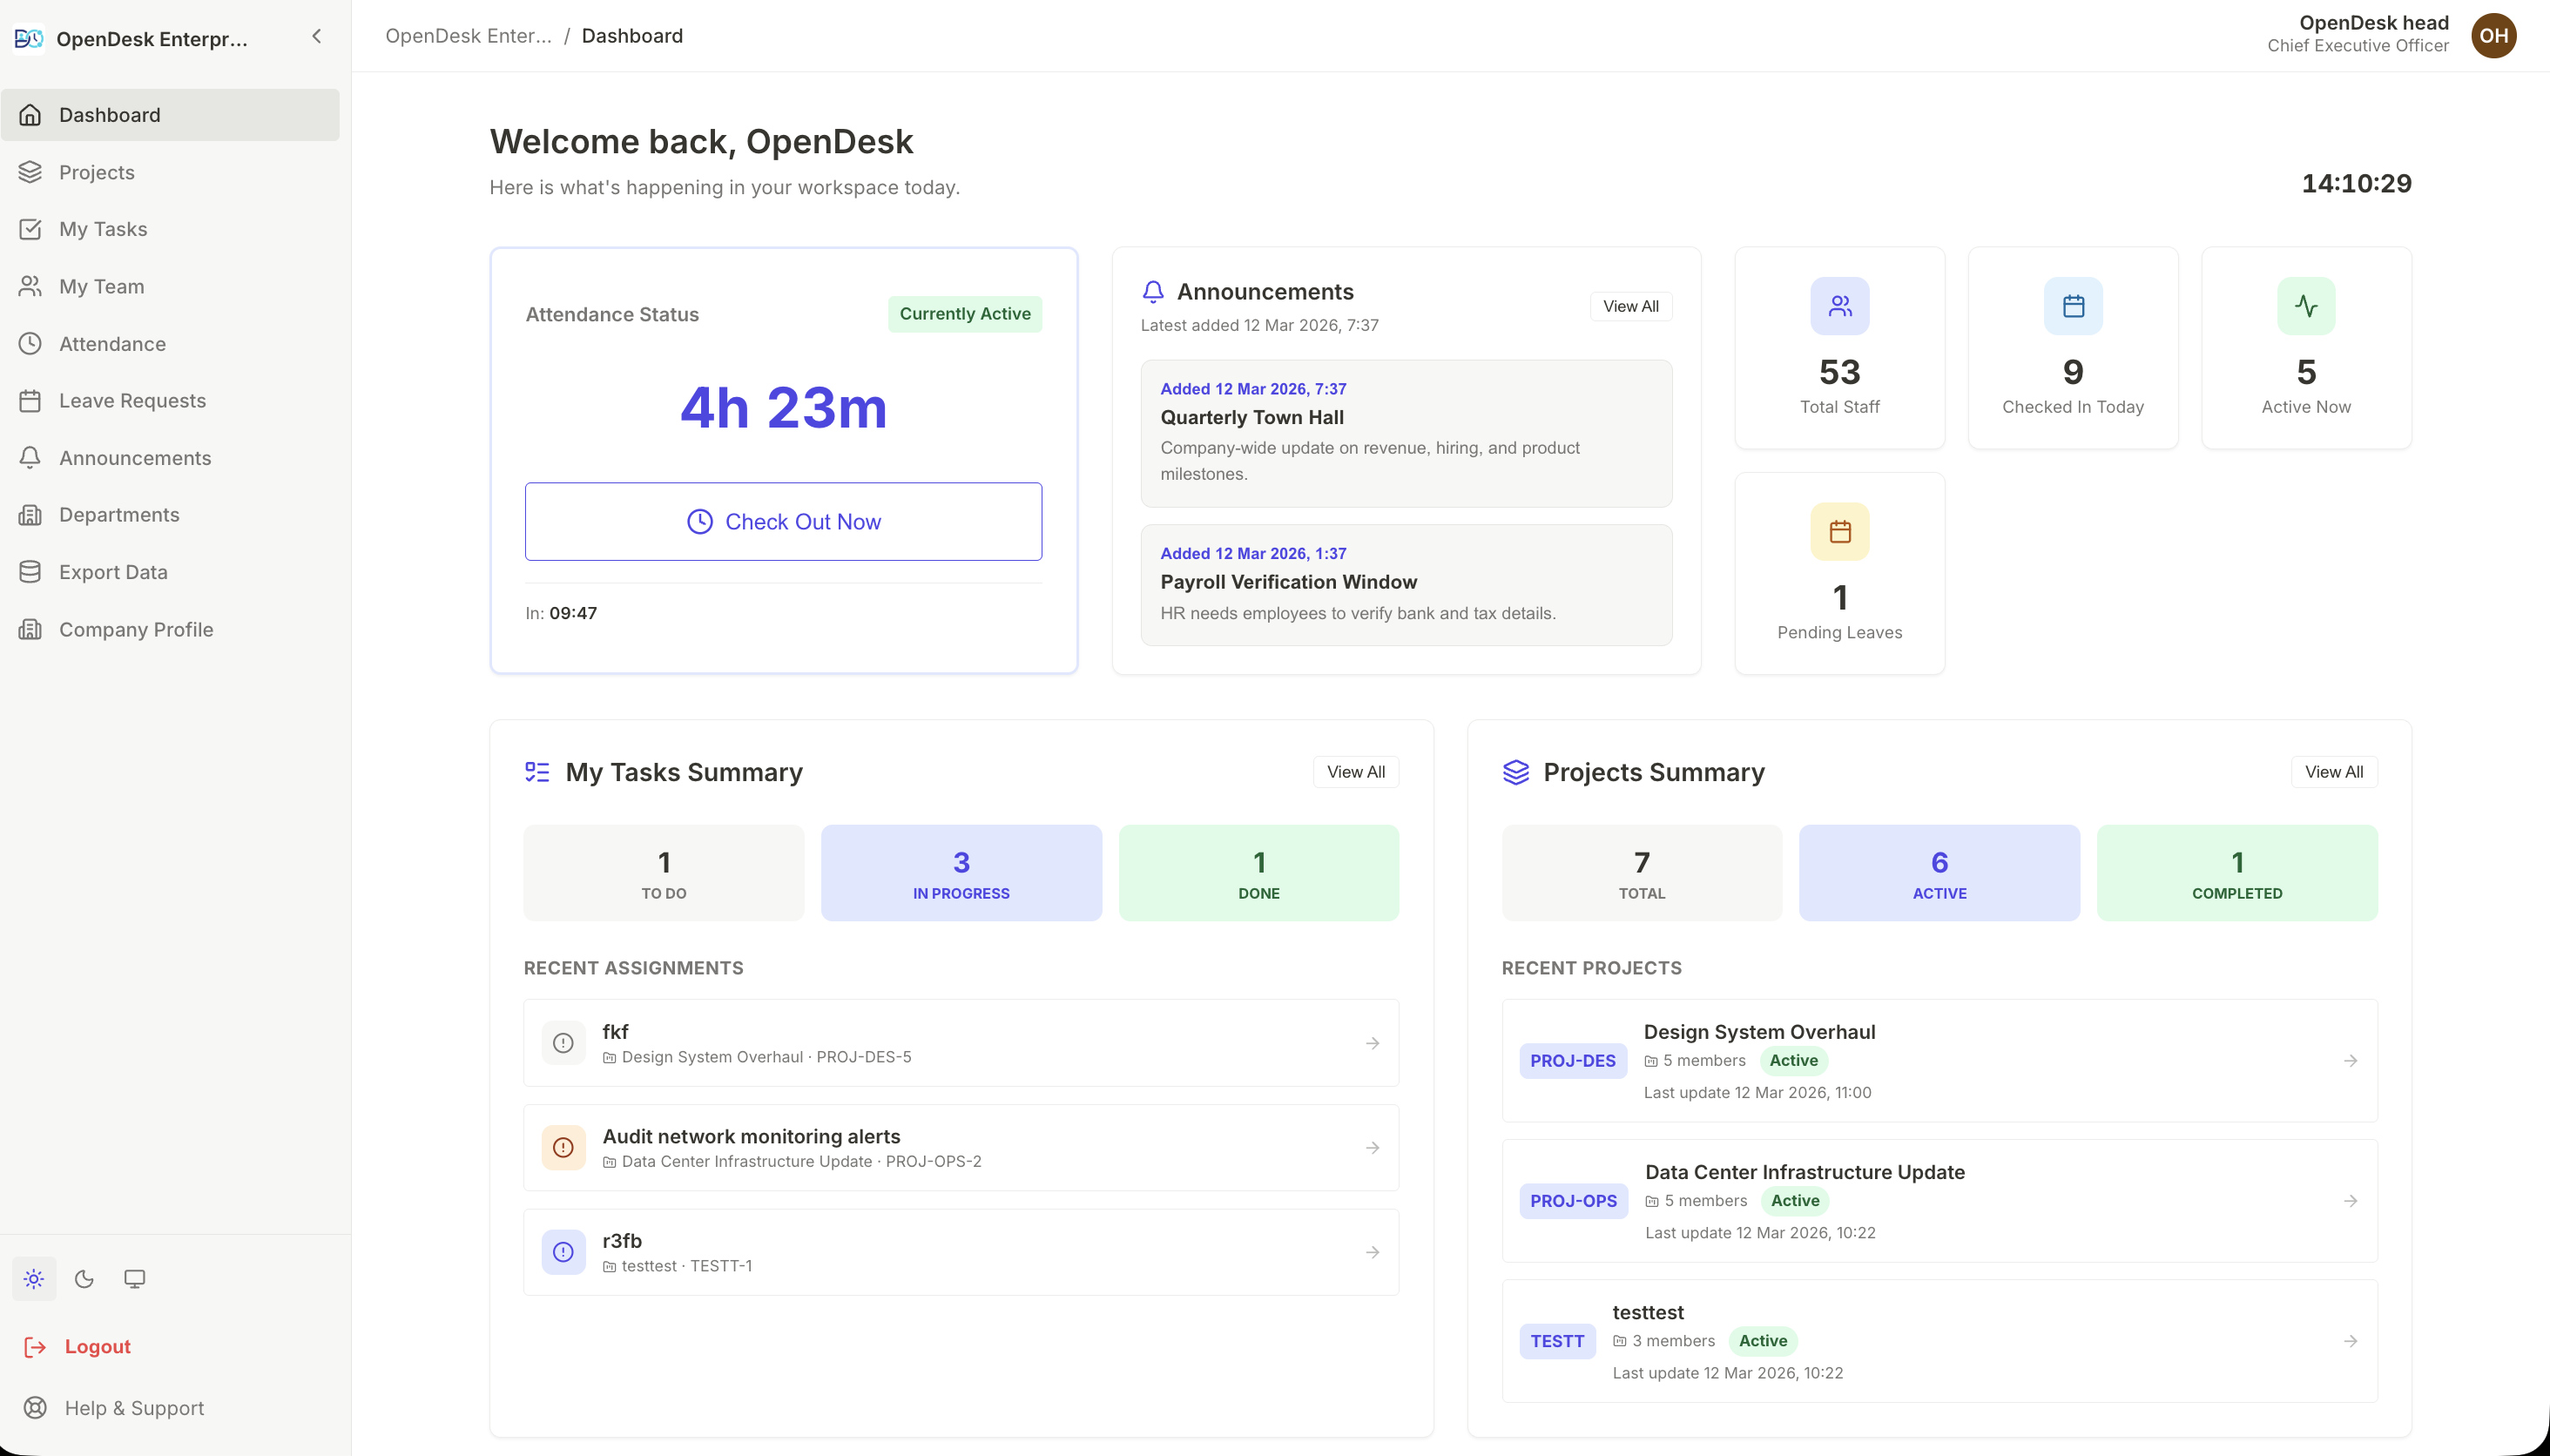The height and width of the screenshot is (1456, 2550).
Task: Click the Design System Overhaul project title
Action: point(1760,1032)
